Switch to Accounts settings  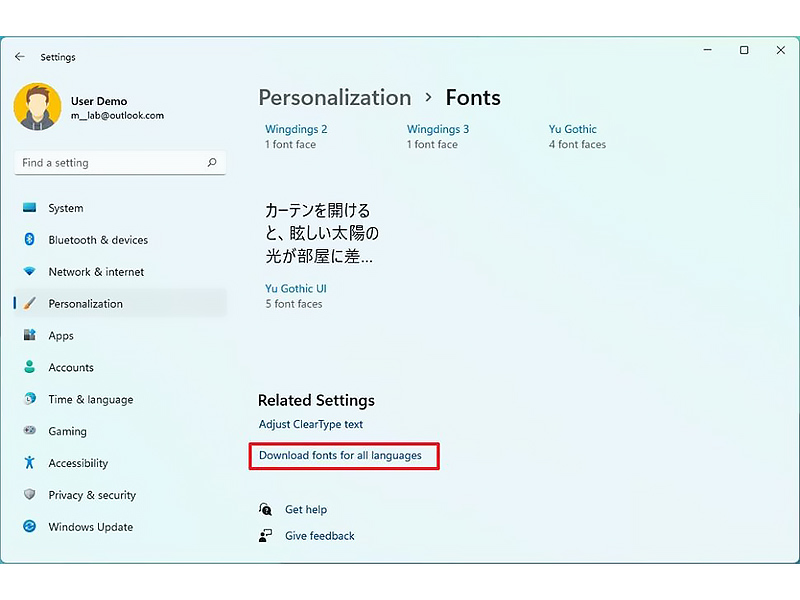[x=120, y=367]
